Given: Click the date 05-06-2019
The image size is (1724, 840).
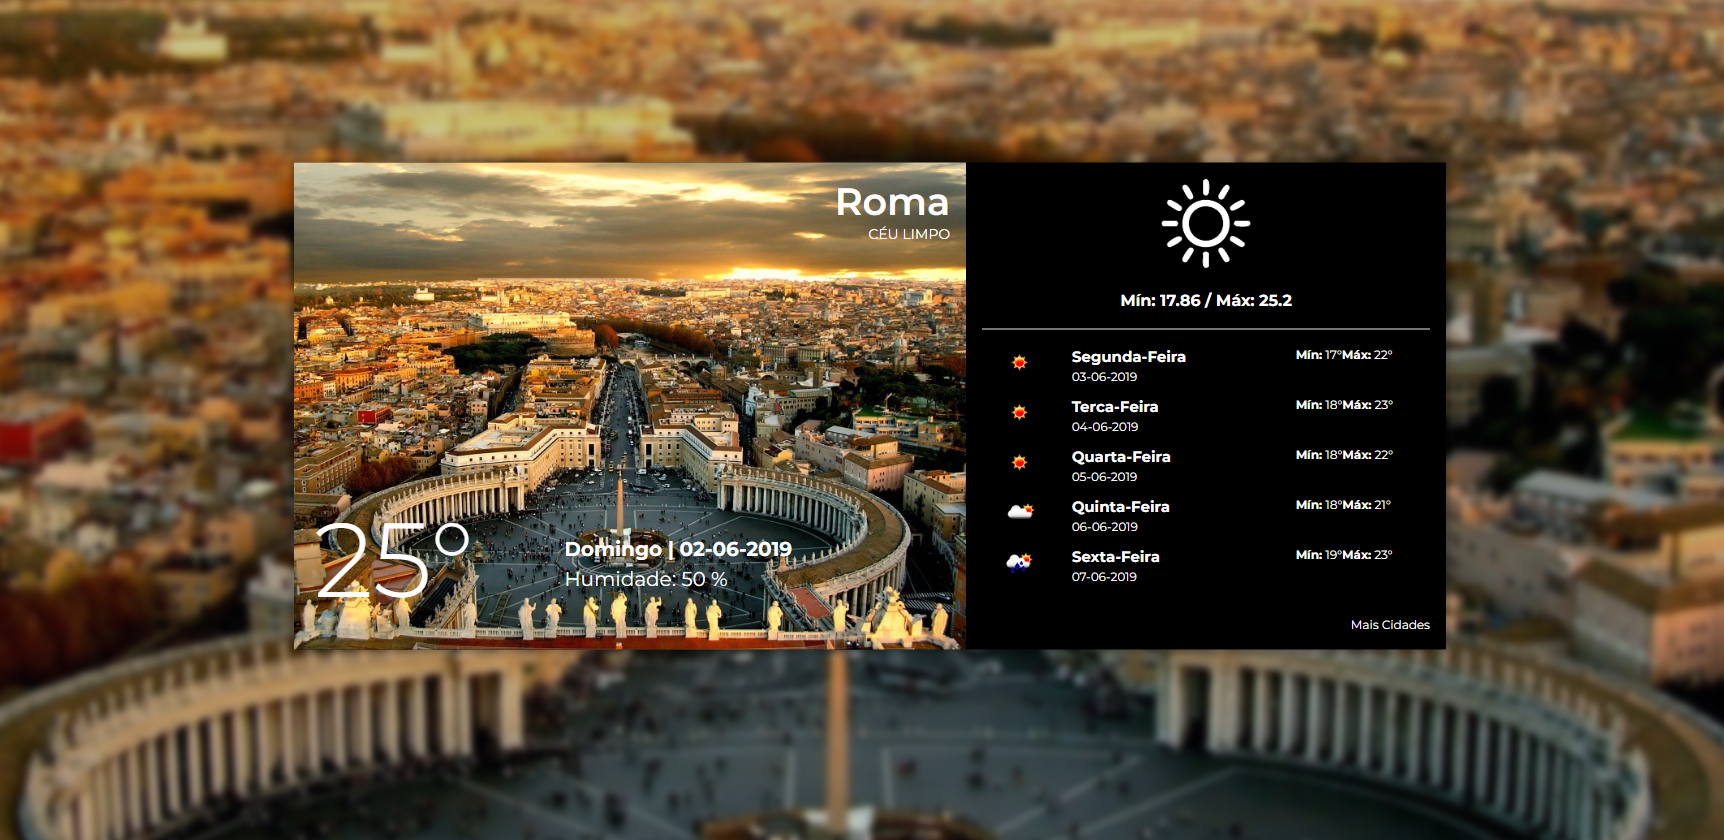Looking at the screenshot, I should point(1104,477).
